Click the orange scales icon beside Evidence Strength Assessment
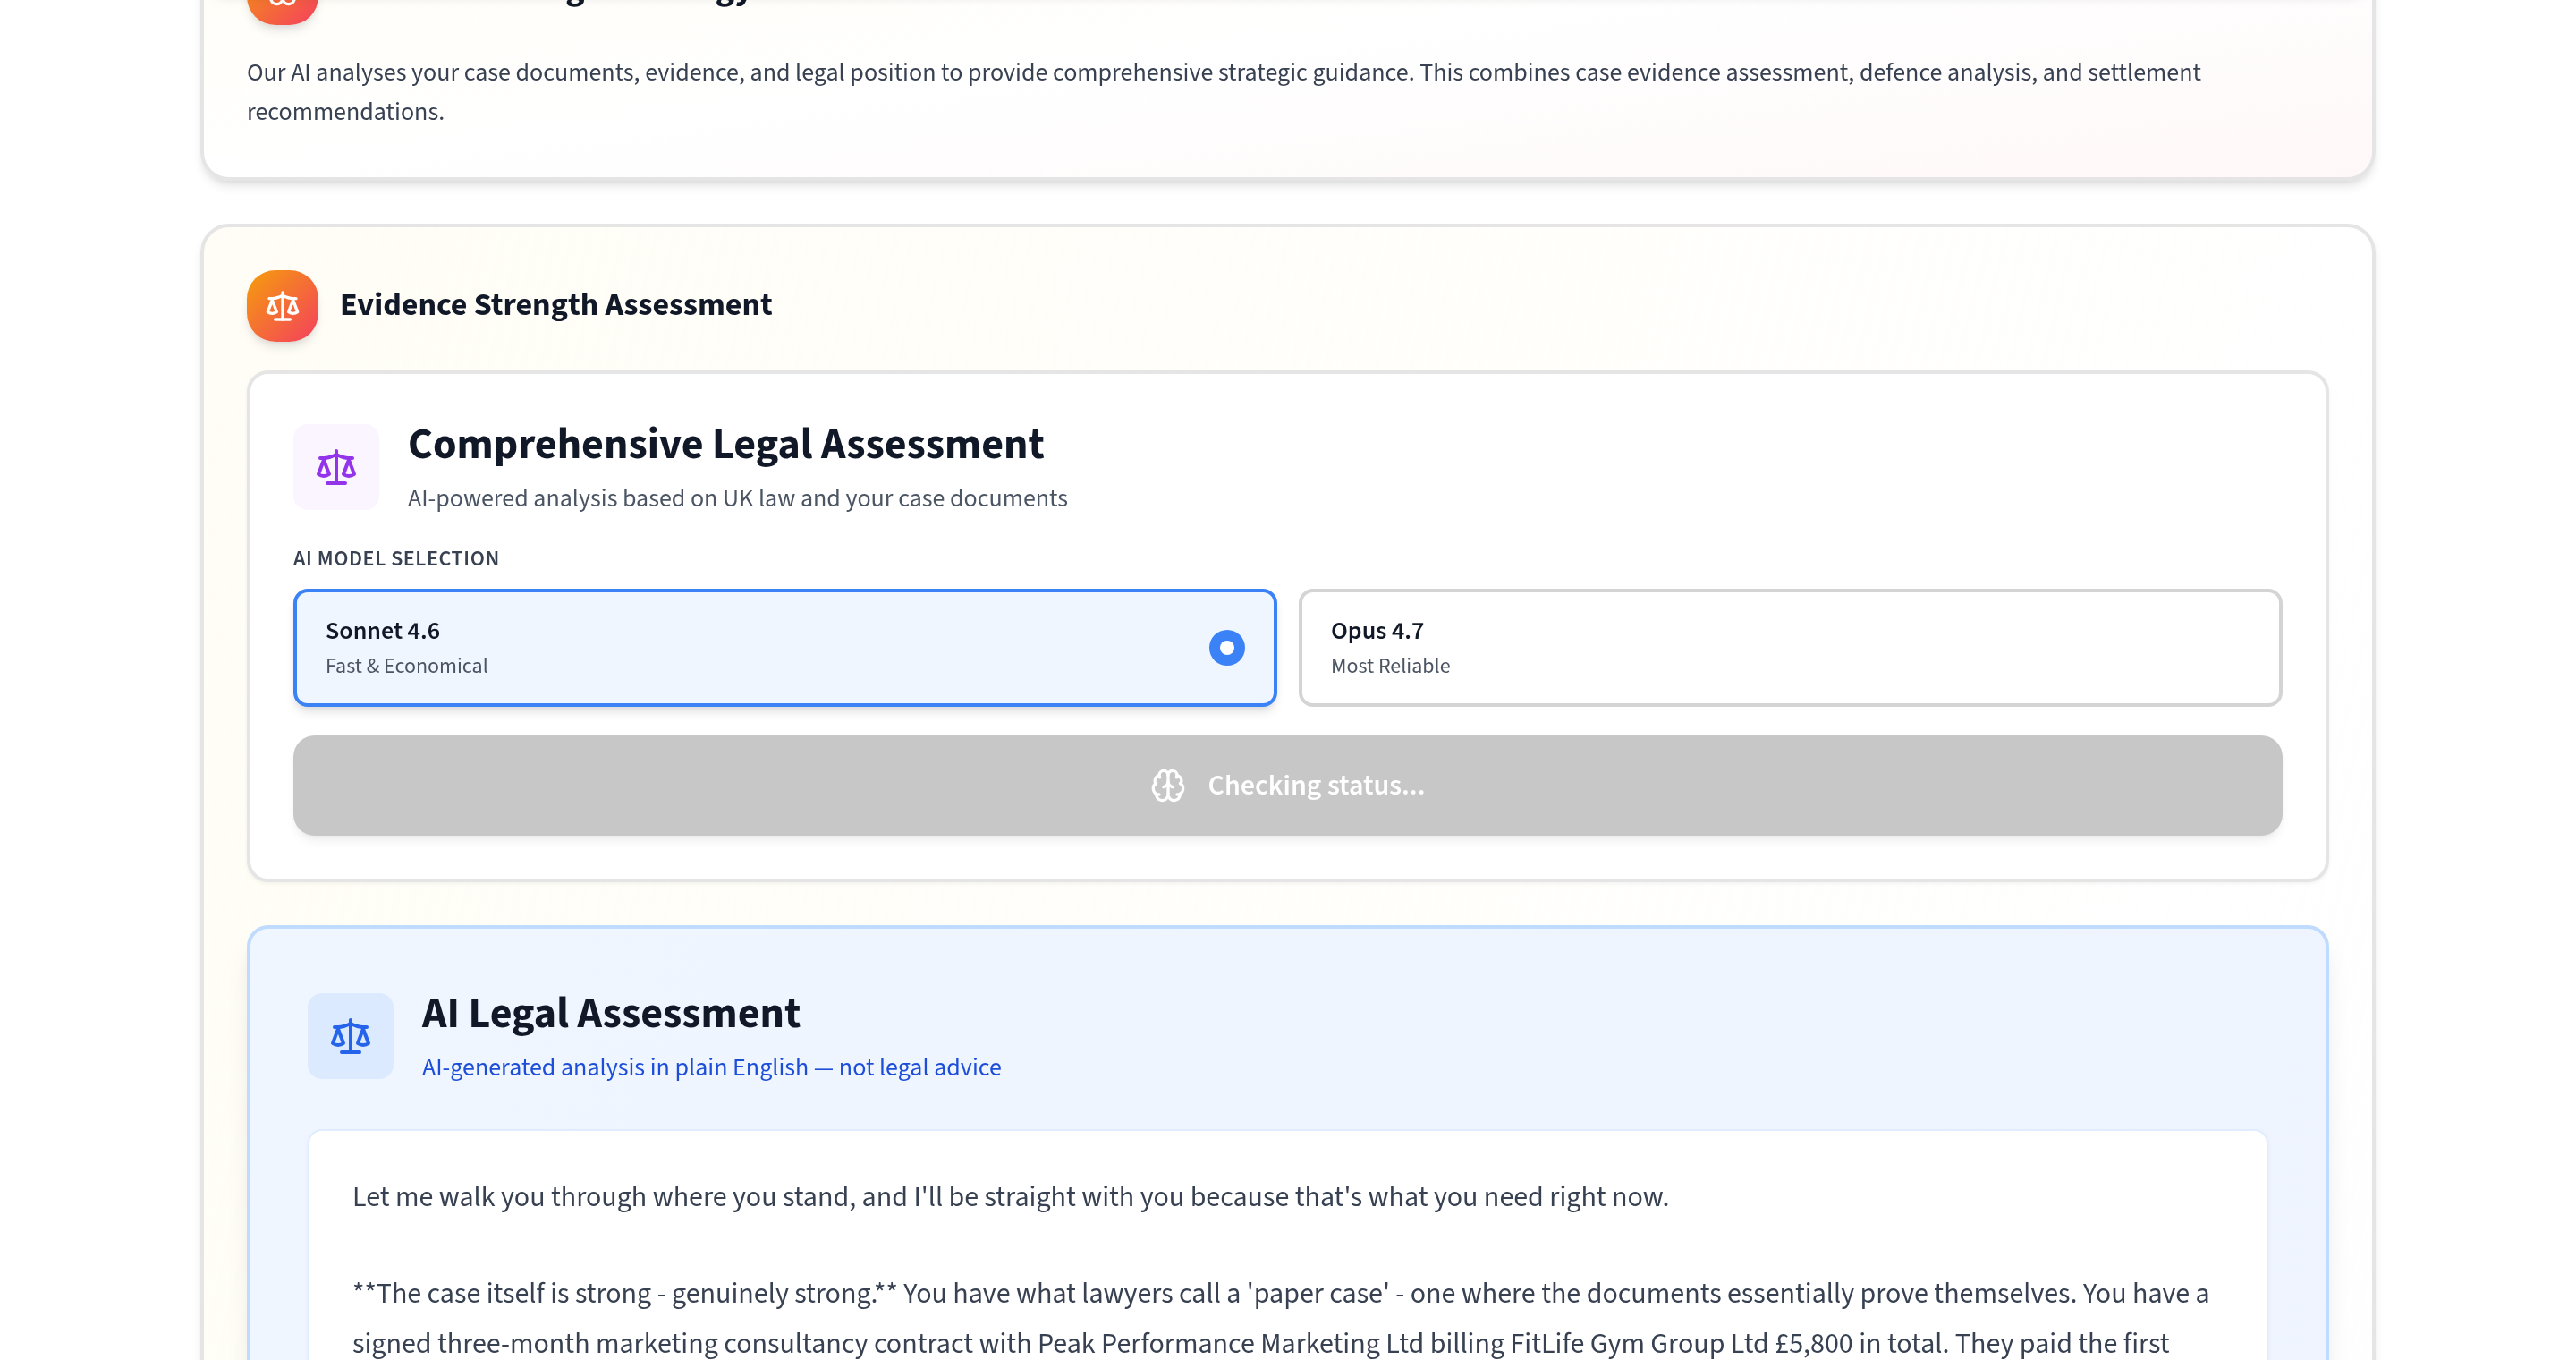 (282, 306)
